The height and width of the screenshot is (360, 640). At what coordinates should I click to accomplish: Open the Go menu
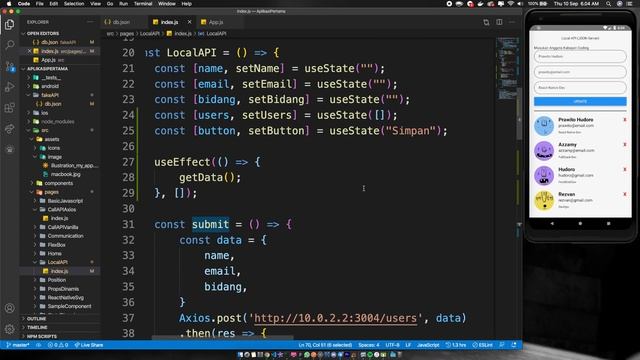click(x=110, y=4)
